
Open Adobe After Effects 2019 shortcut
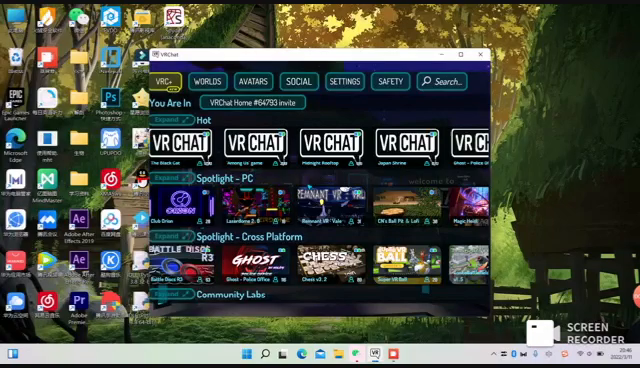tap(79, 226)
